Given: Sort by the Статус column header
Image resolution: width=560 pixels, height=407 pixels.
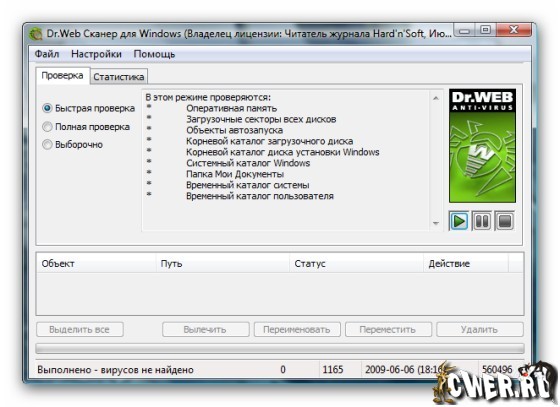Looking at the screenshot, I should (356, 263).
